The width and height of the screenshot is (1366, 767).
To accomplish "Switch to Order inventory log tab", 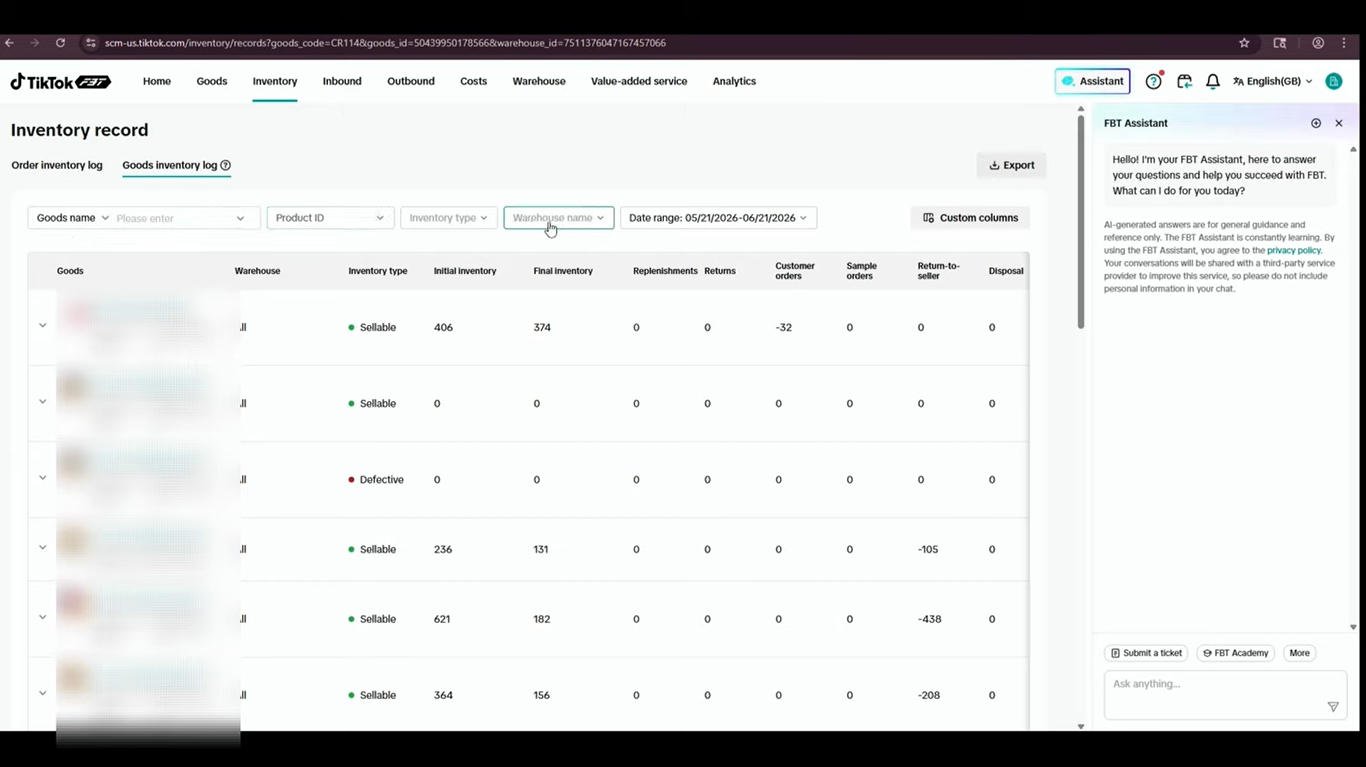I will [x=57, y=165].
